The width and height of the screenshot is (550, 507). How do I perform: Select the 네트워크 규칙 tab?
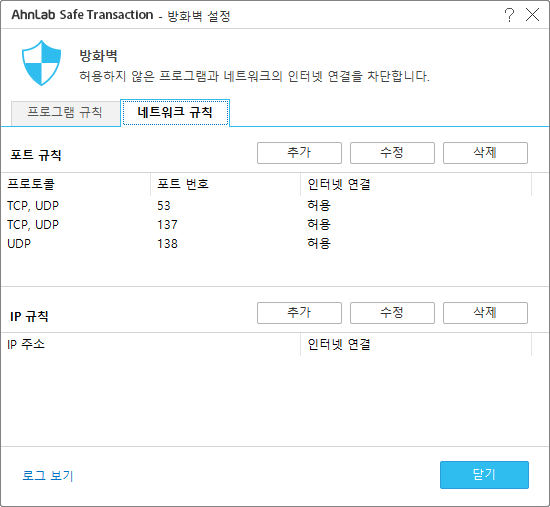pos(175,112)
